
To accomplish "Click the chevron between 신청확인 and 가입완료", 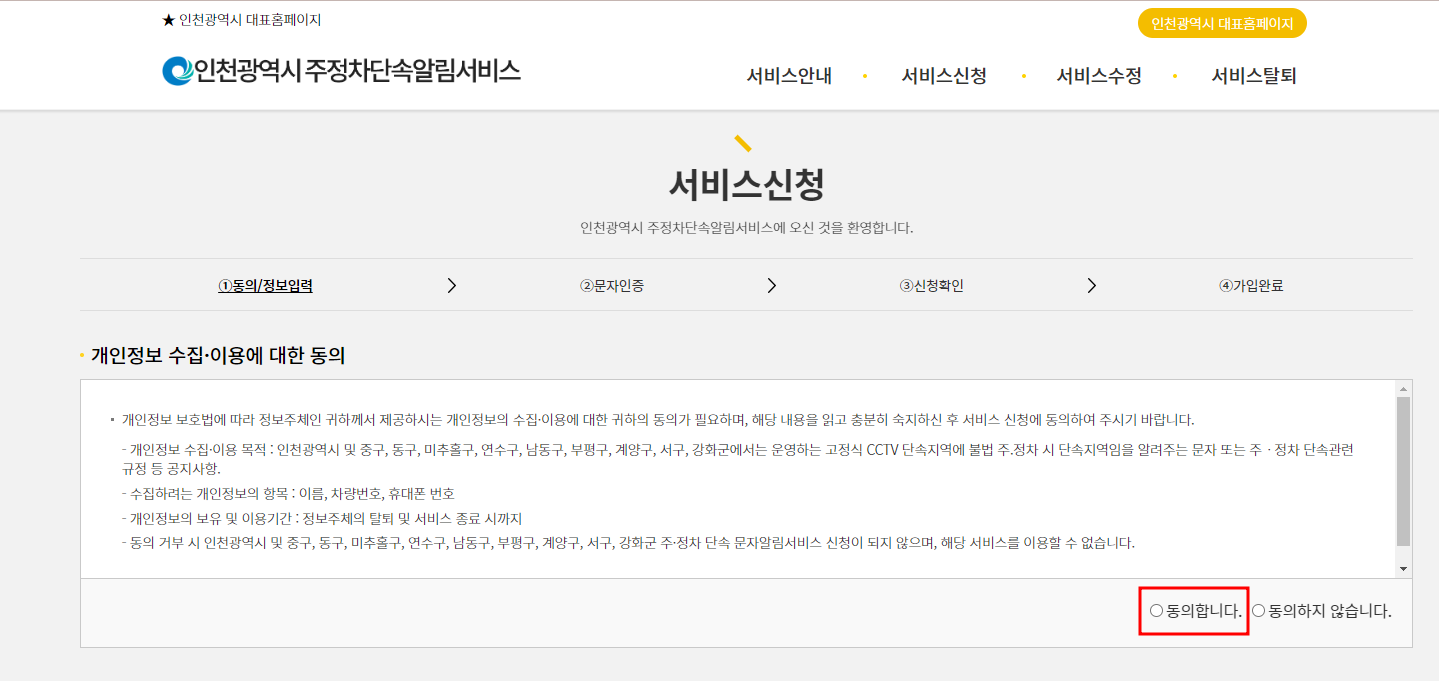I will (x=1092, y=284).
